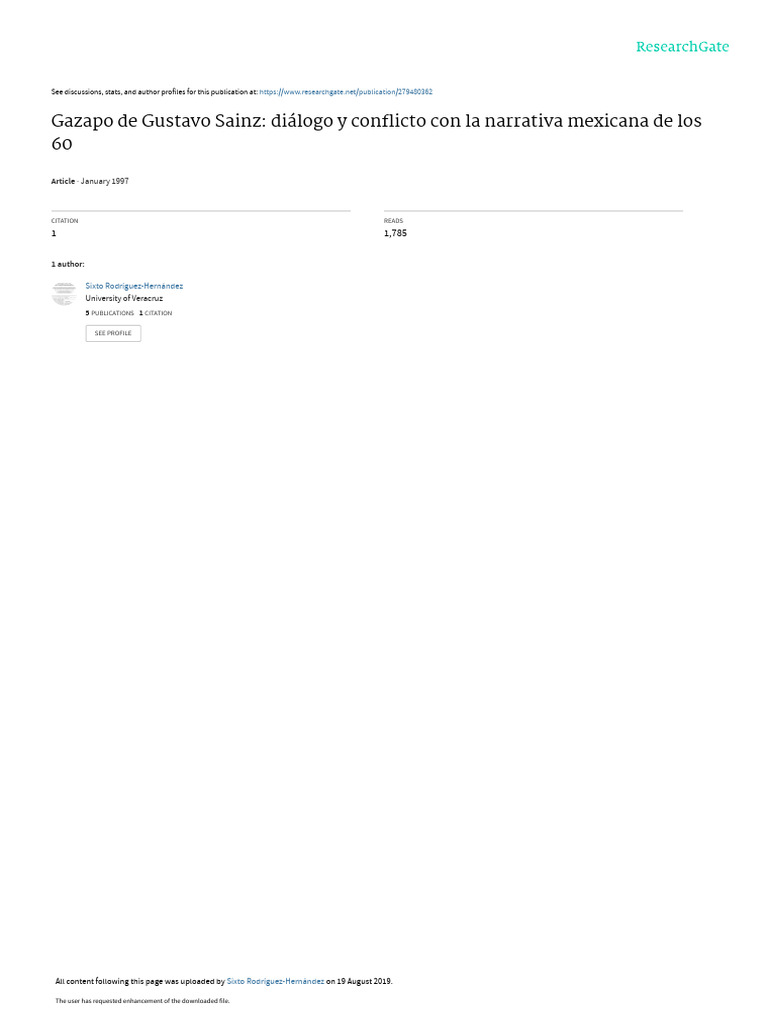Click the 1 CITATION stat under author

[155, 313]
